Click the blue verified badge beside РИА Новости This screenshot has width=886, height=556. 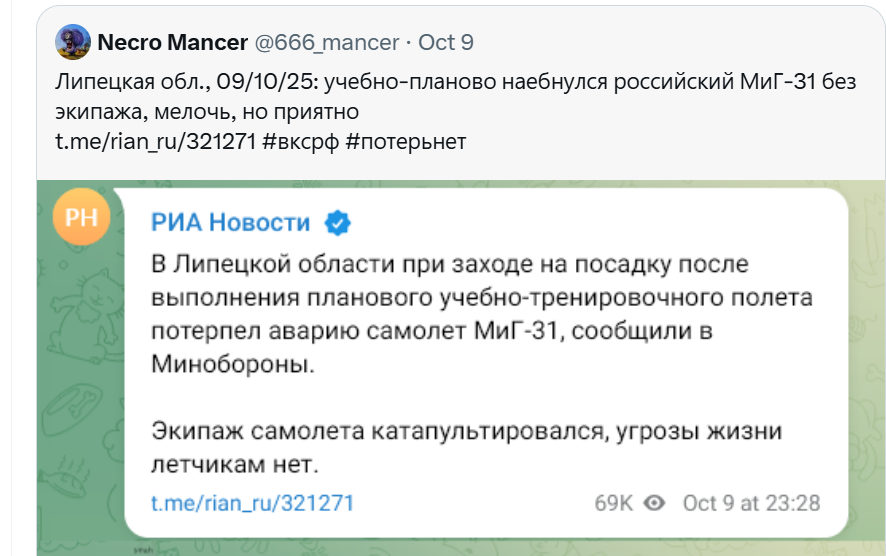(x=338, y=222)
